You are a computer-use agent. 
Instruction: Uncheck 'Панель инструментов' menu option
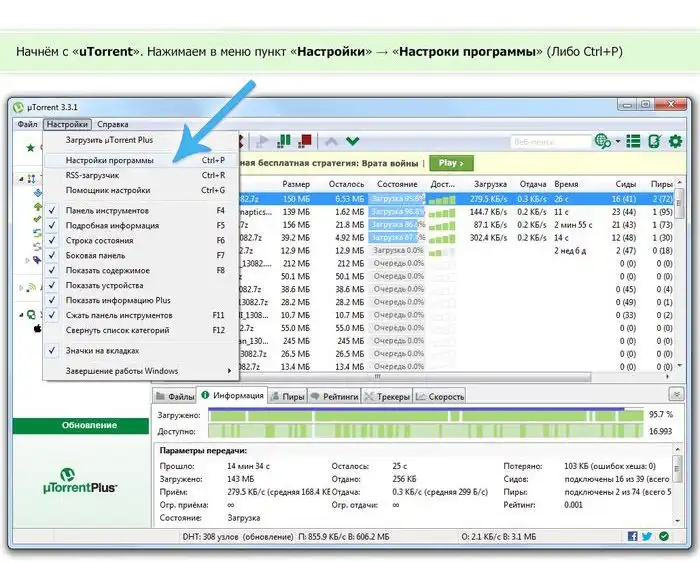click(x=140, y=211)
